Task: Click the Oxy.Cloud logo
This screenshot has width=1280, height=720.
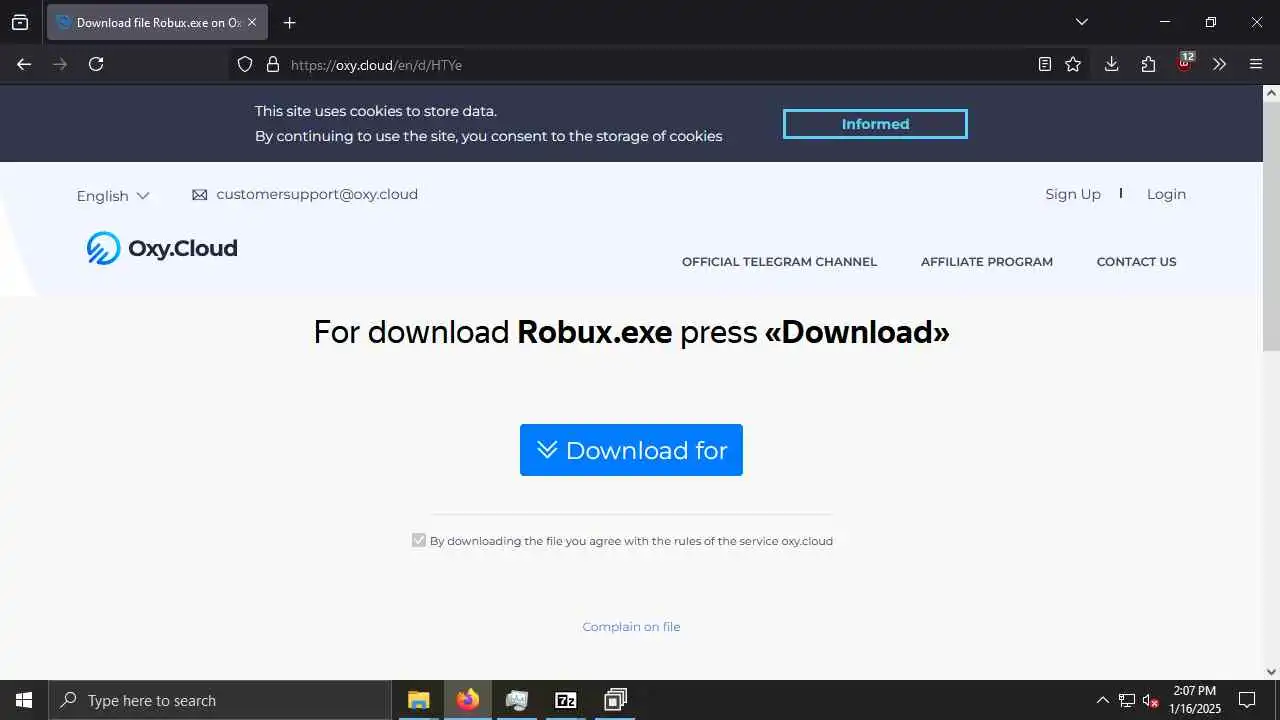Action: click(x=162, y=248)
